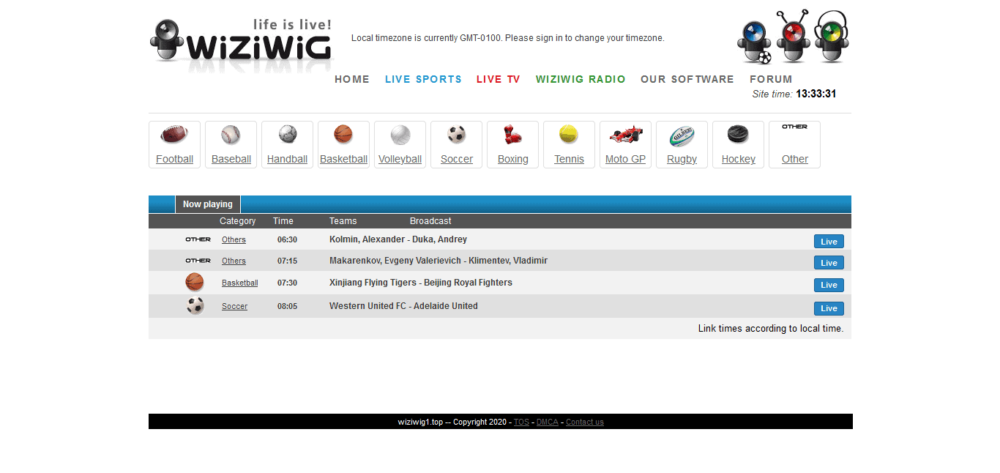This screenshot has width=1000, height=473.
Task: Click the Hockey puck icon
Action: coord(738,135)
